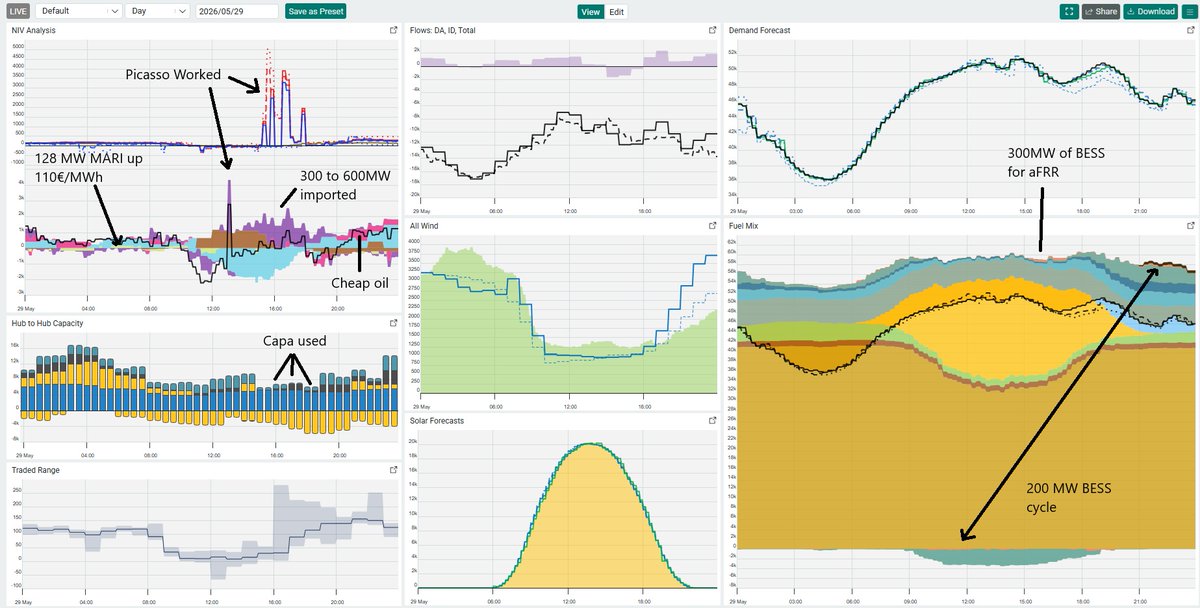Pop out the Solar Forecasts panel
This screenshot has height=608, width=1200.
click(712, 421)
